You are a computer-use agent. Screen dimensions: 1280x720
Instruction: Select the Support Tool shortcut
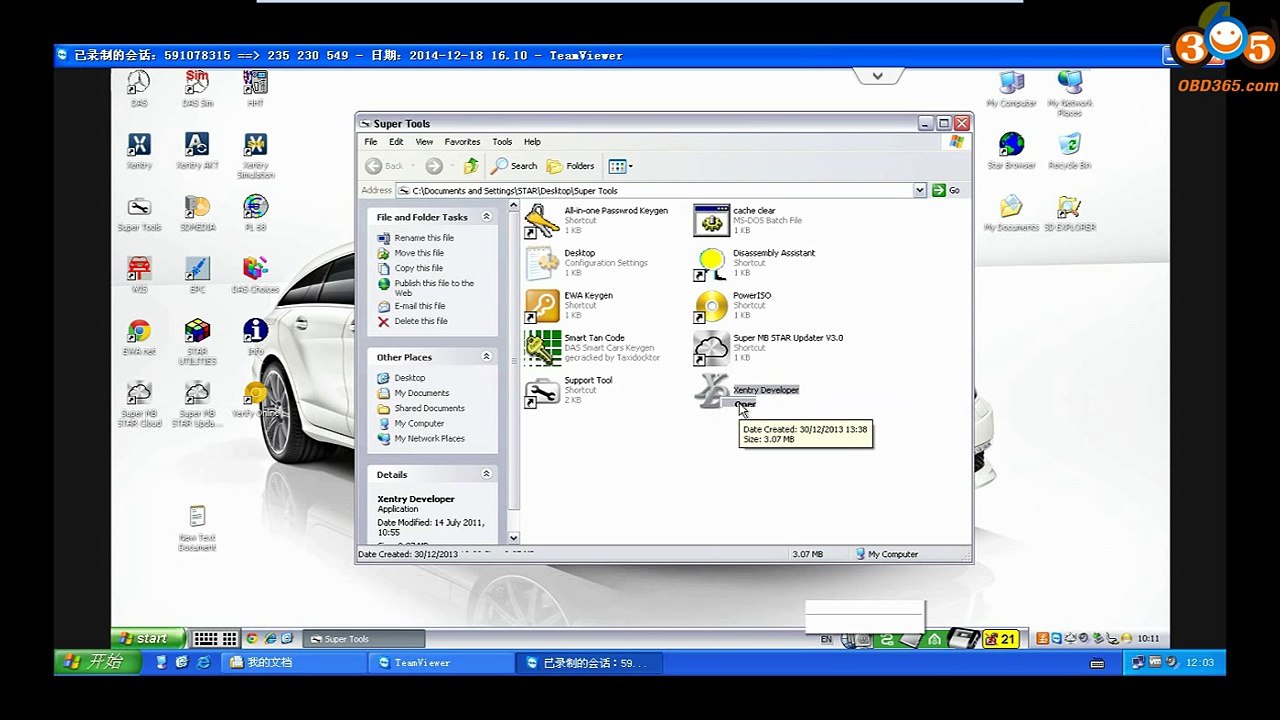(x=569, y=390)
